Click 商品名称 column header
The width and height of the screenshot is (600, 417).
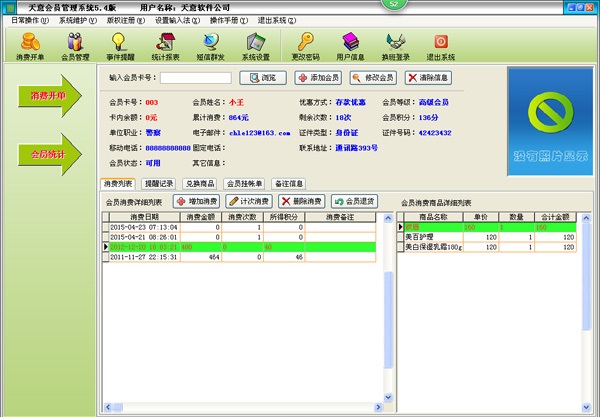433,217
